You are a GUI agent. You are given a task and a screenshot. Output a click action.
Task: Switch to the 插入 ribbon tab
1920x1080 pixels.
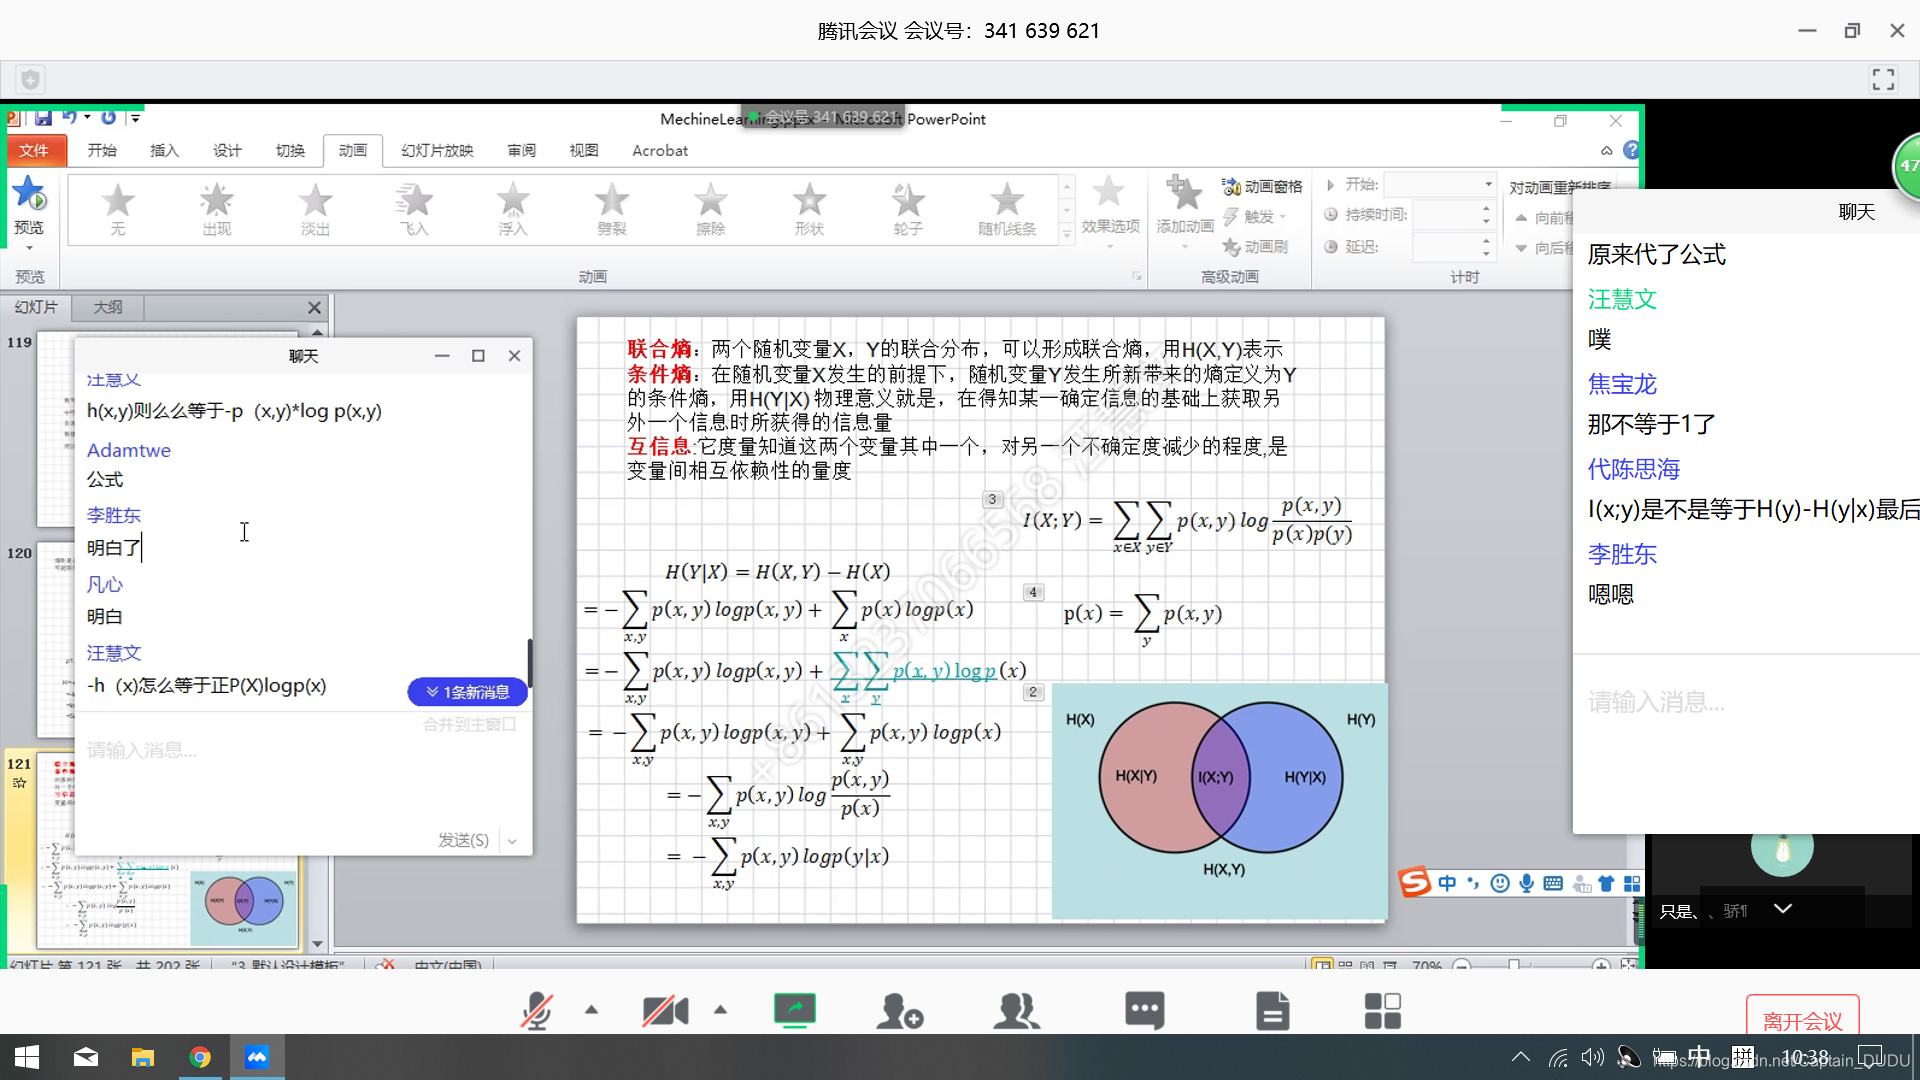point(164,150)
